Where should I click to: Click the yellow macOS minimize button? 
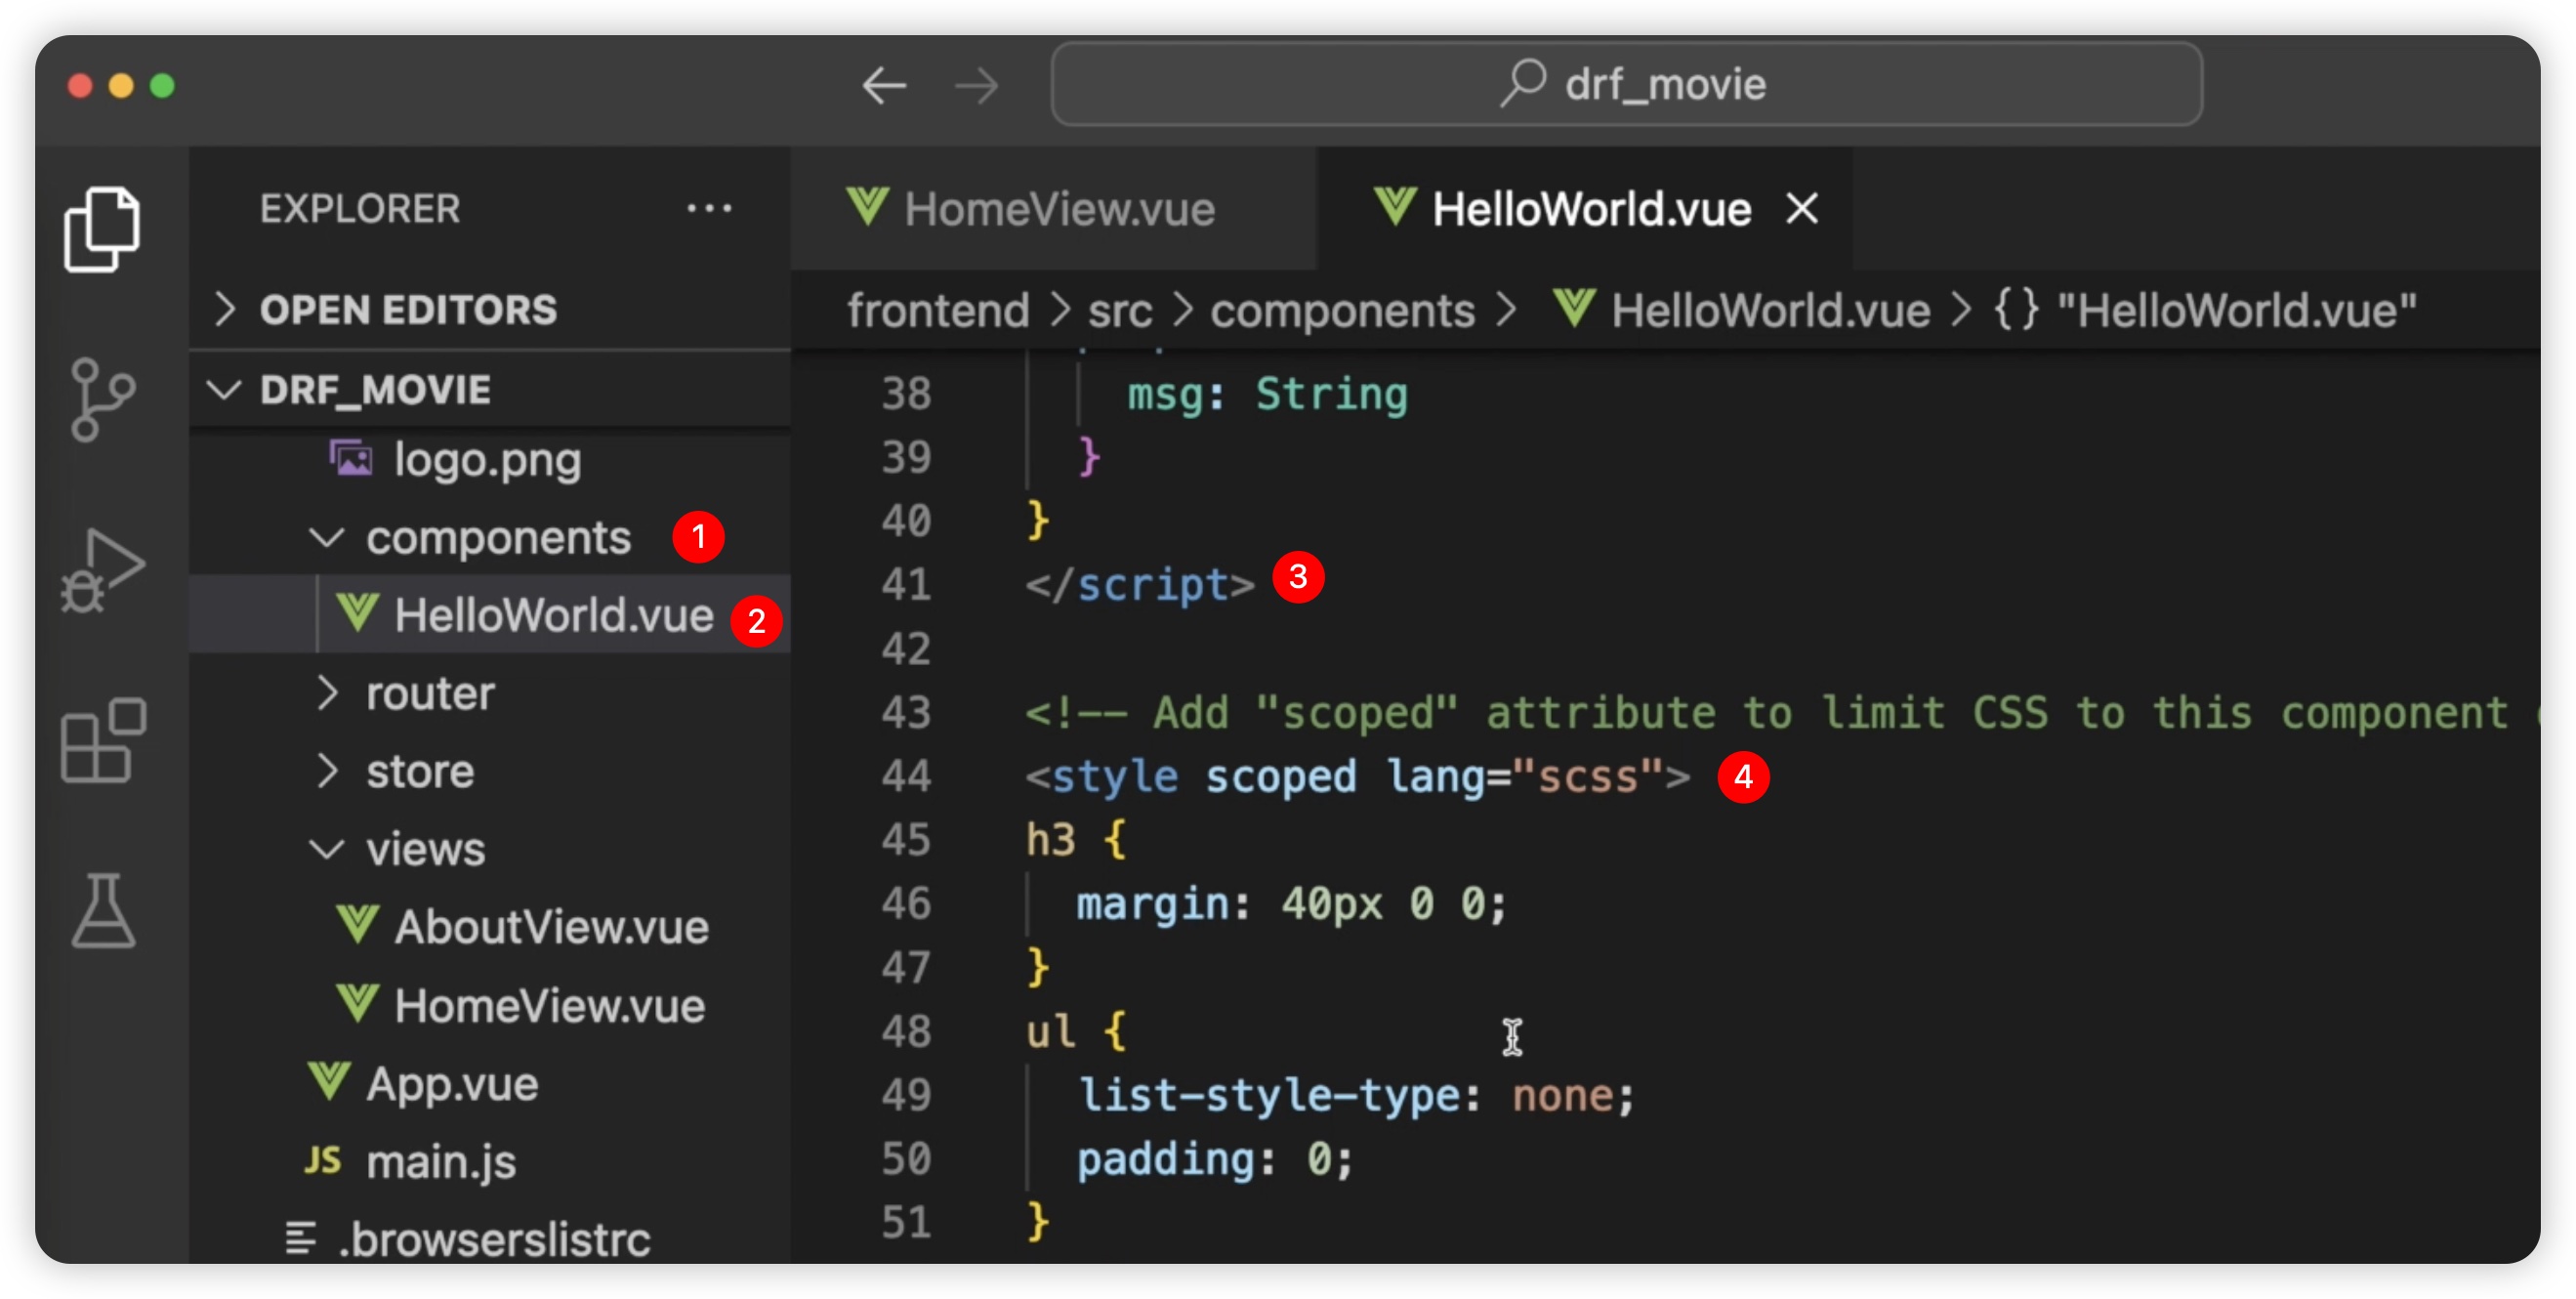click(121, 86)
